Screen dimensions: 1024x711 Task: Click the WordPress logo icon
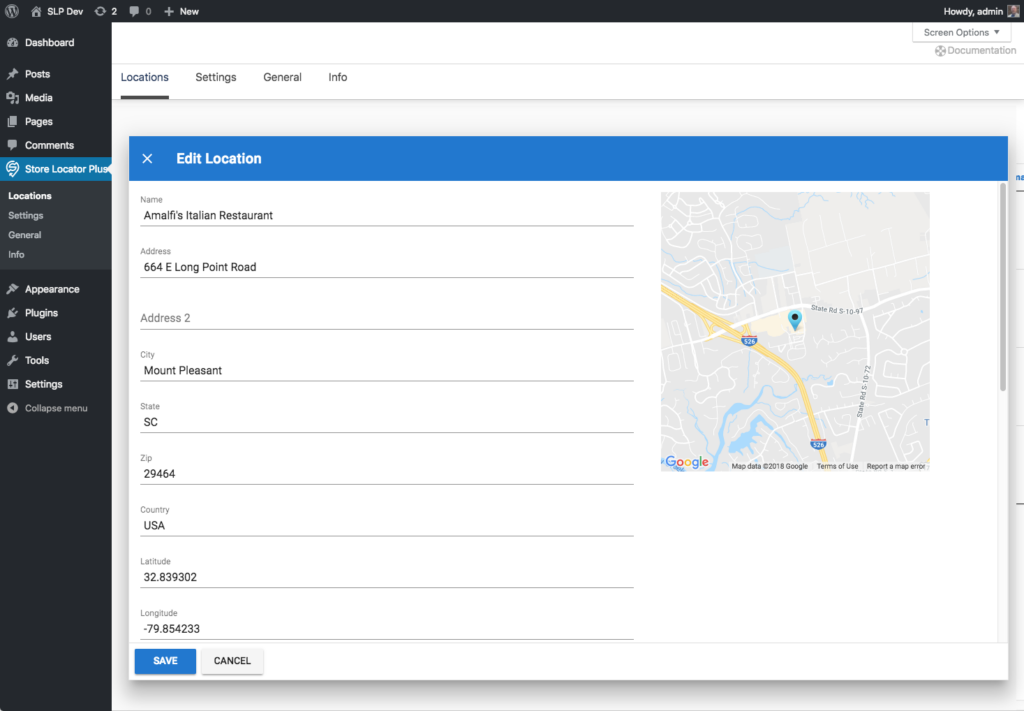(x=12, y=11)
